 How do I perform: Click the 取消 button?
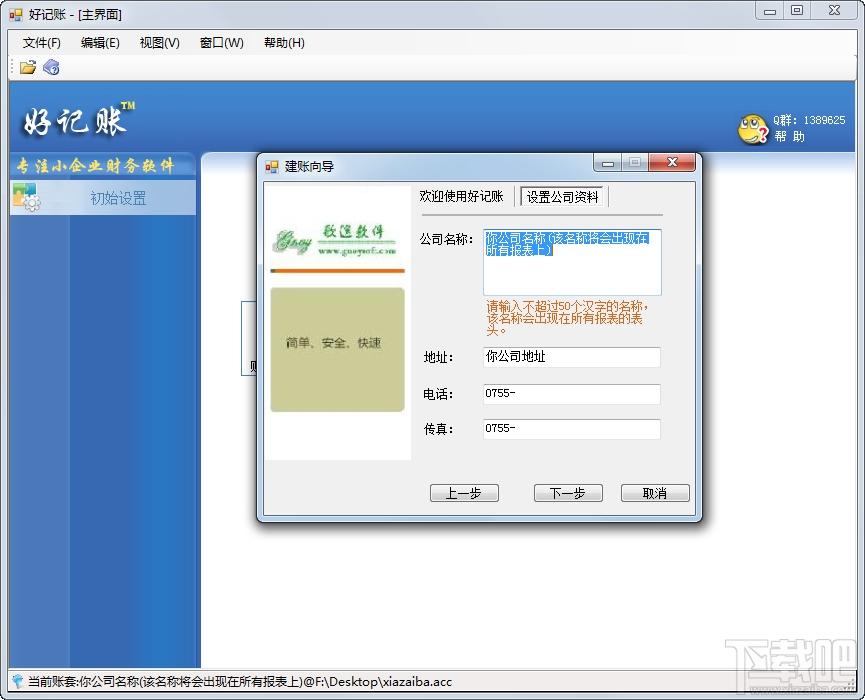pos(655,493)
